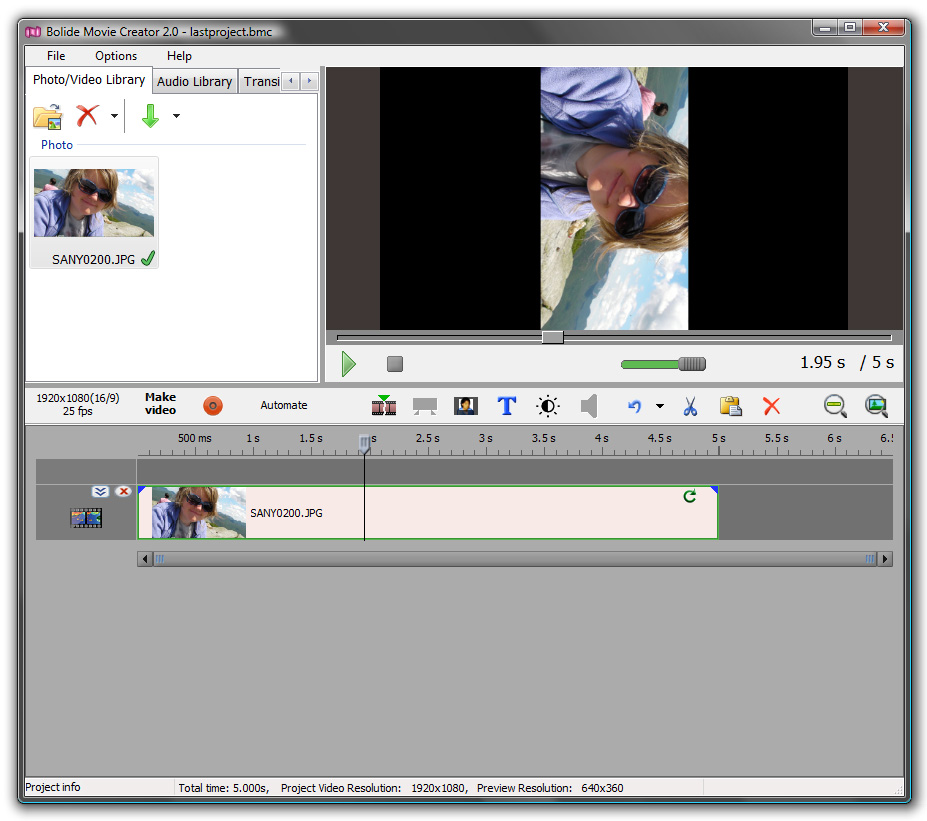927x821 pixels.
Task: Zoom in the timeline with the magnifier icon
Action: pos(876,406)
